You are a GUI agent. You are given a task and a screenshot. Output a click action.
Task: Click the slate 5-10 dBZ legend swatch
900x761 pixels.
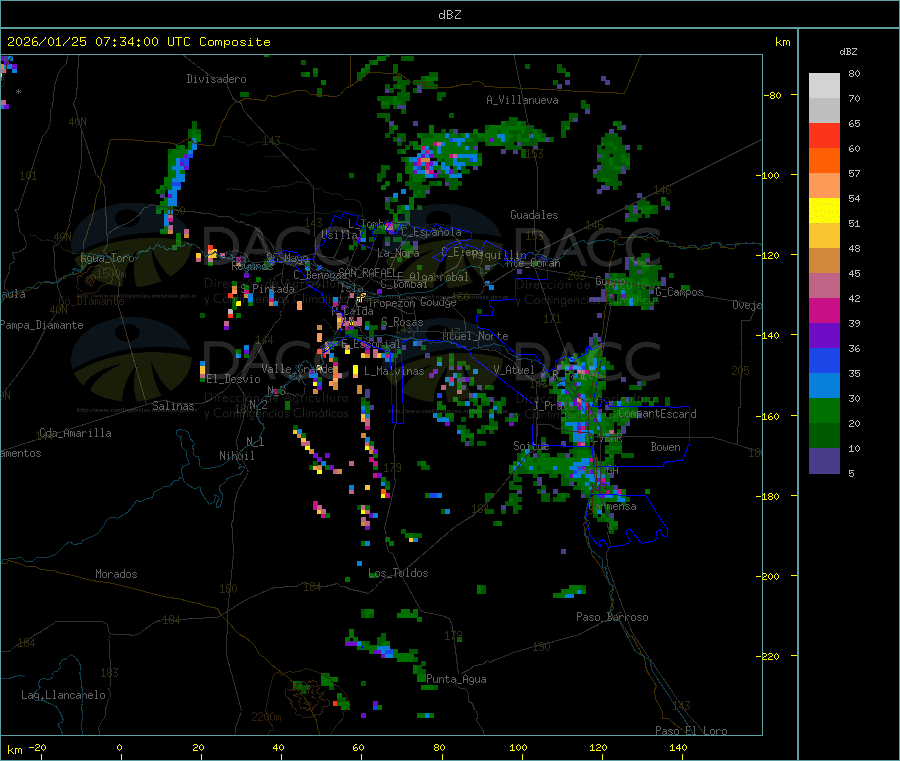[824, 461]
